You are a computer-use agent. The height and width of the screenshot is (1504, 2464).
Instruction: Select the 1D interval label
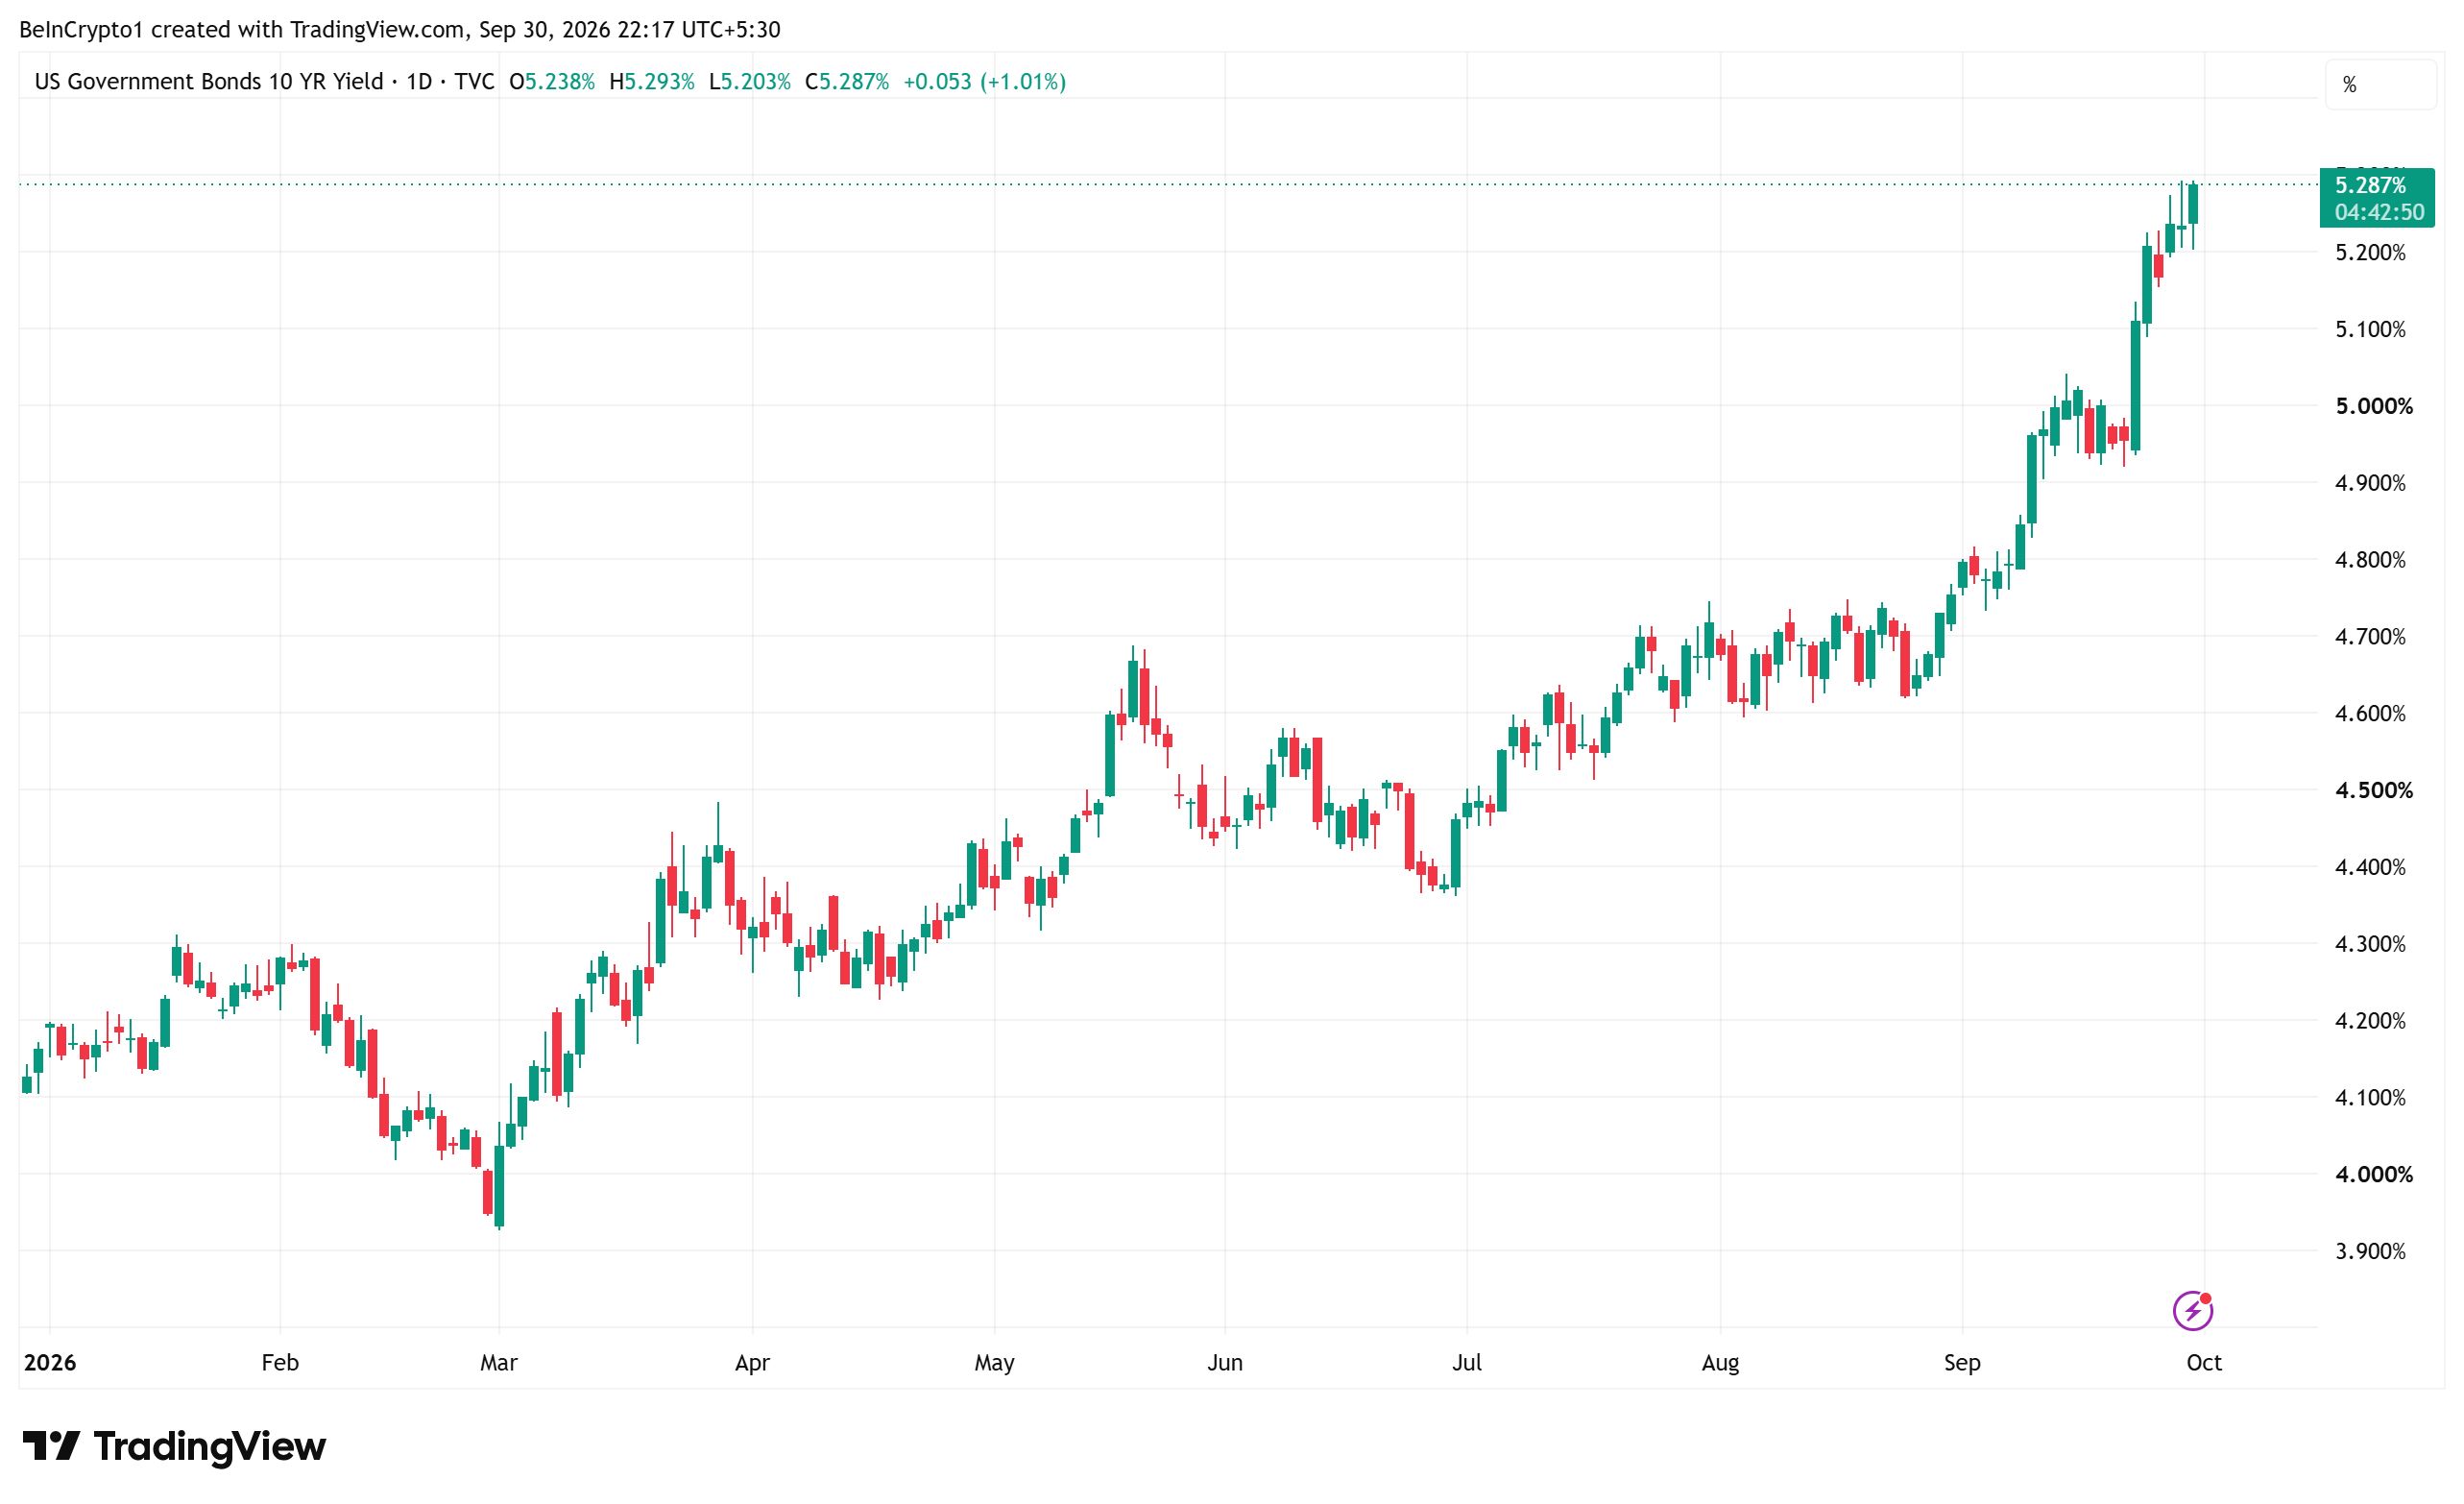pyautogui.click(x=419, y=82)
